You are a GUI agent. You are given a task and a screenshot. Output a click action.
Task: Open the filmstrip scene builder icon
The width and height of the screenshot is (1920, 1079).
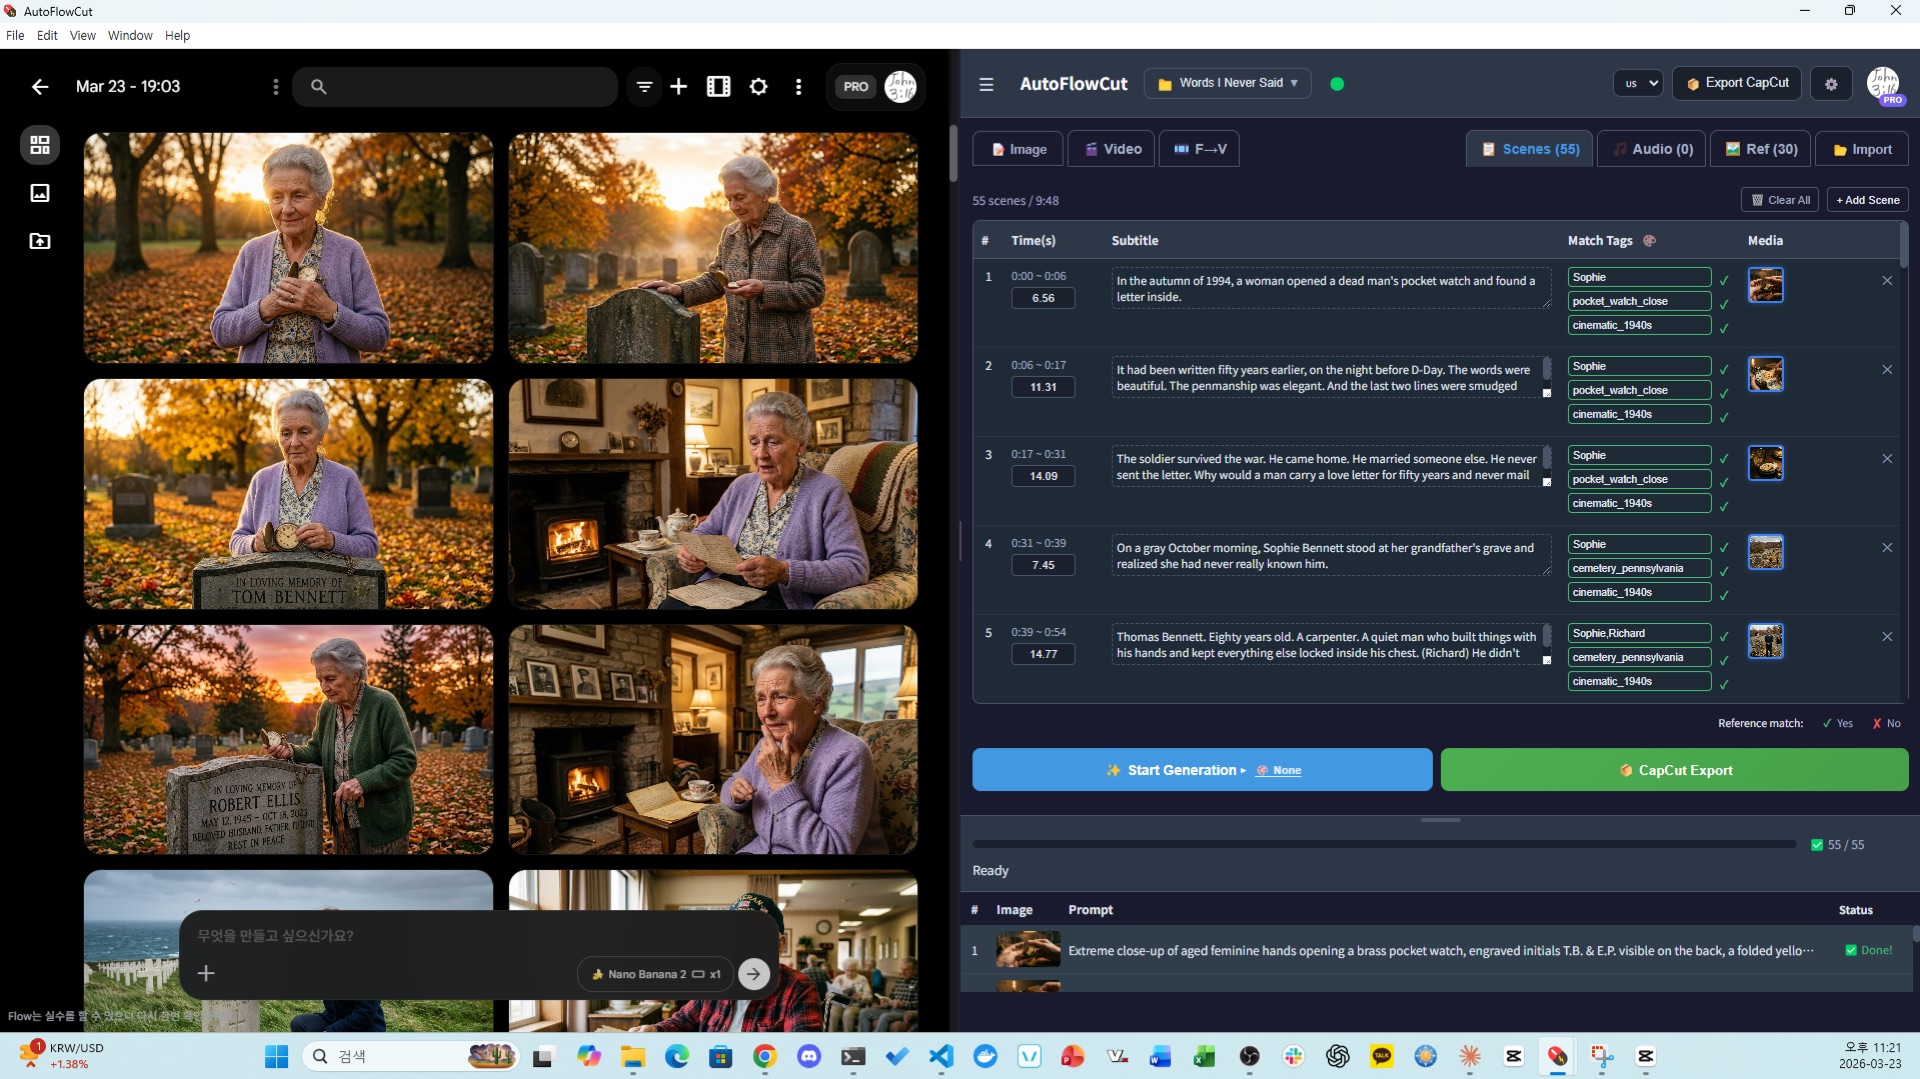coord(718,87)
